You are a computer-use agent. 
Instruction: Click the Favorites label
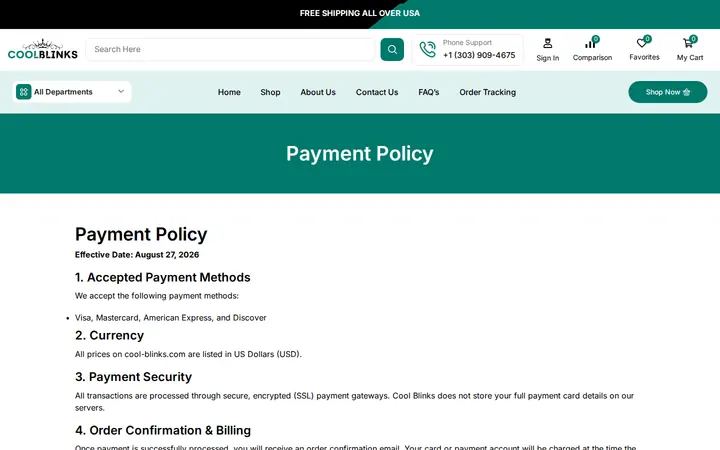coord(644,57)
